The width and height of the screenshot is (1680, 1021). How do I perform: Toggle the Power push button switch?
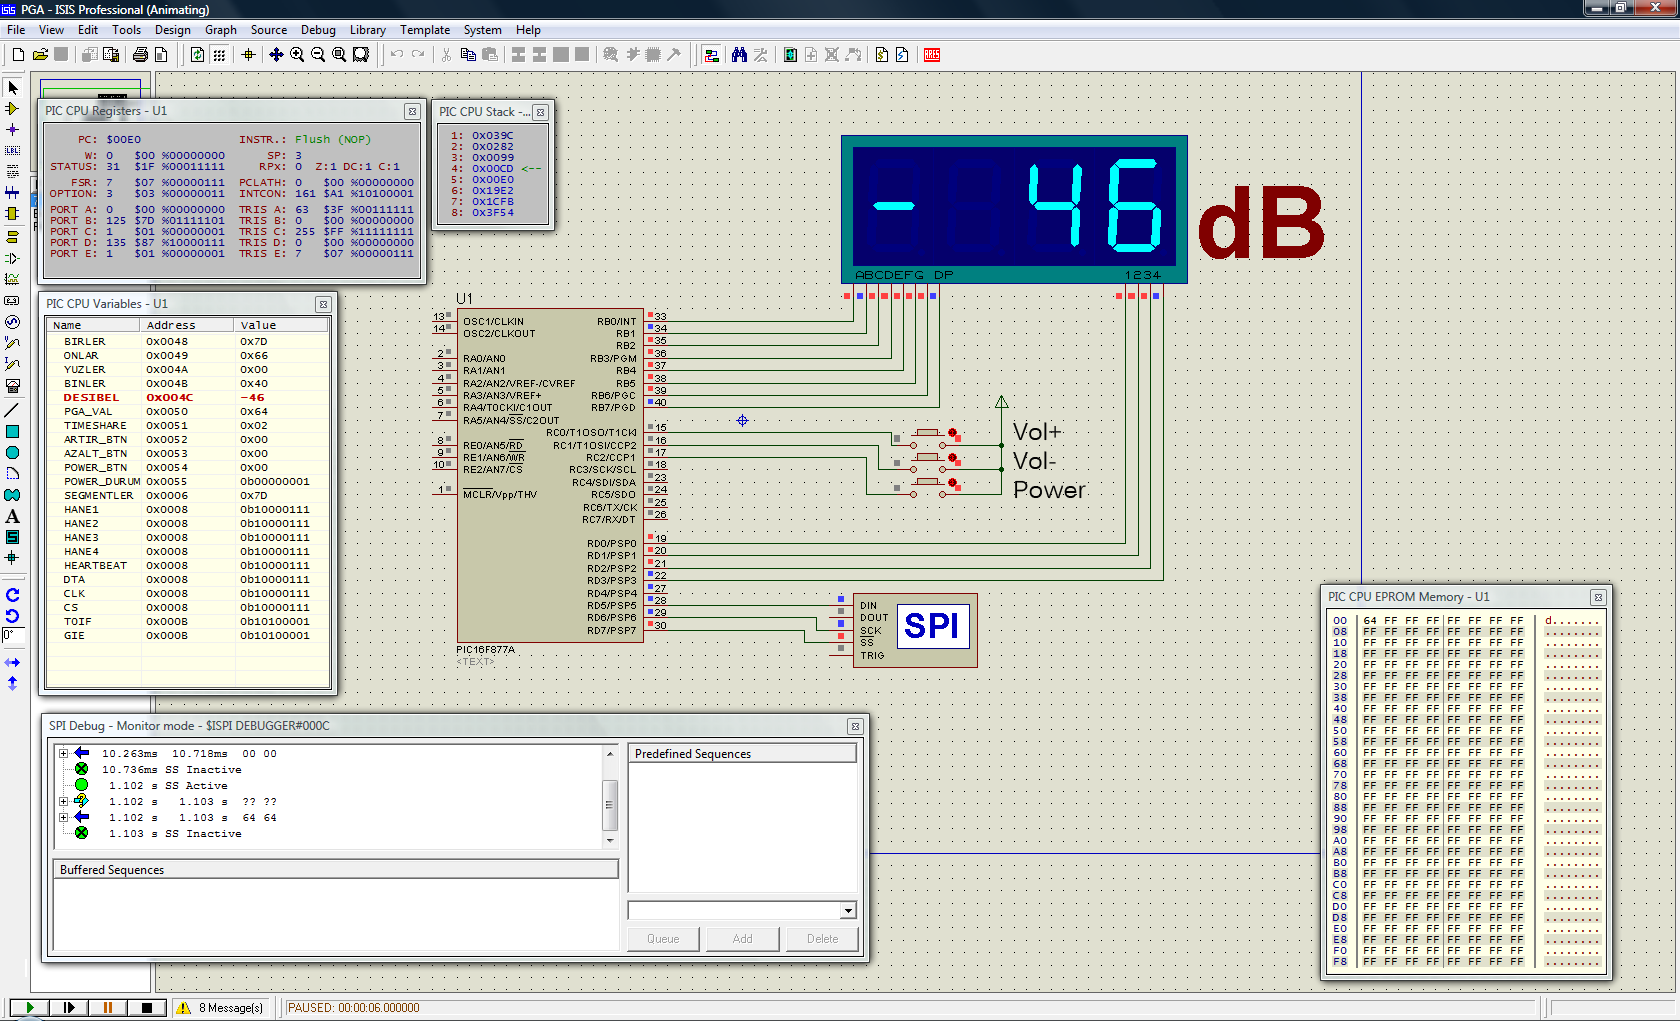[928, 483]
